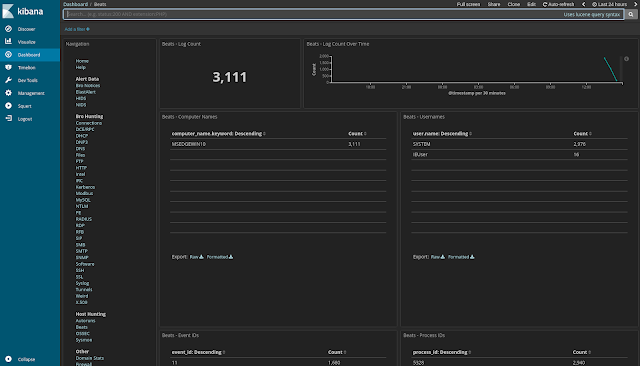Sort by computer_name.keyword column
The image size is (640, 366).
tap(218, 134)
